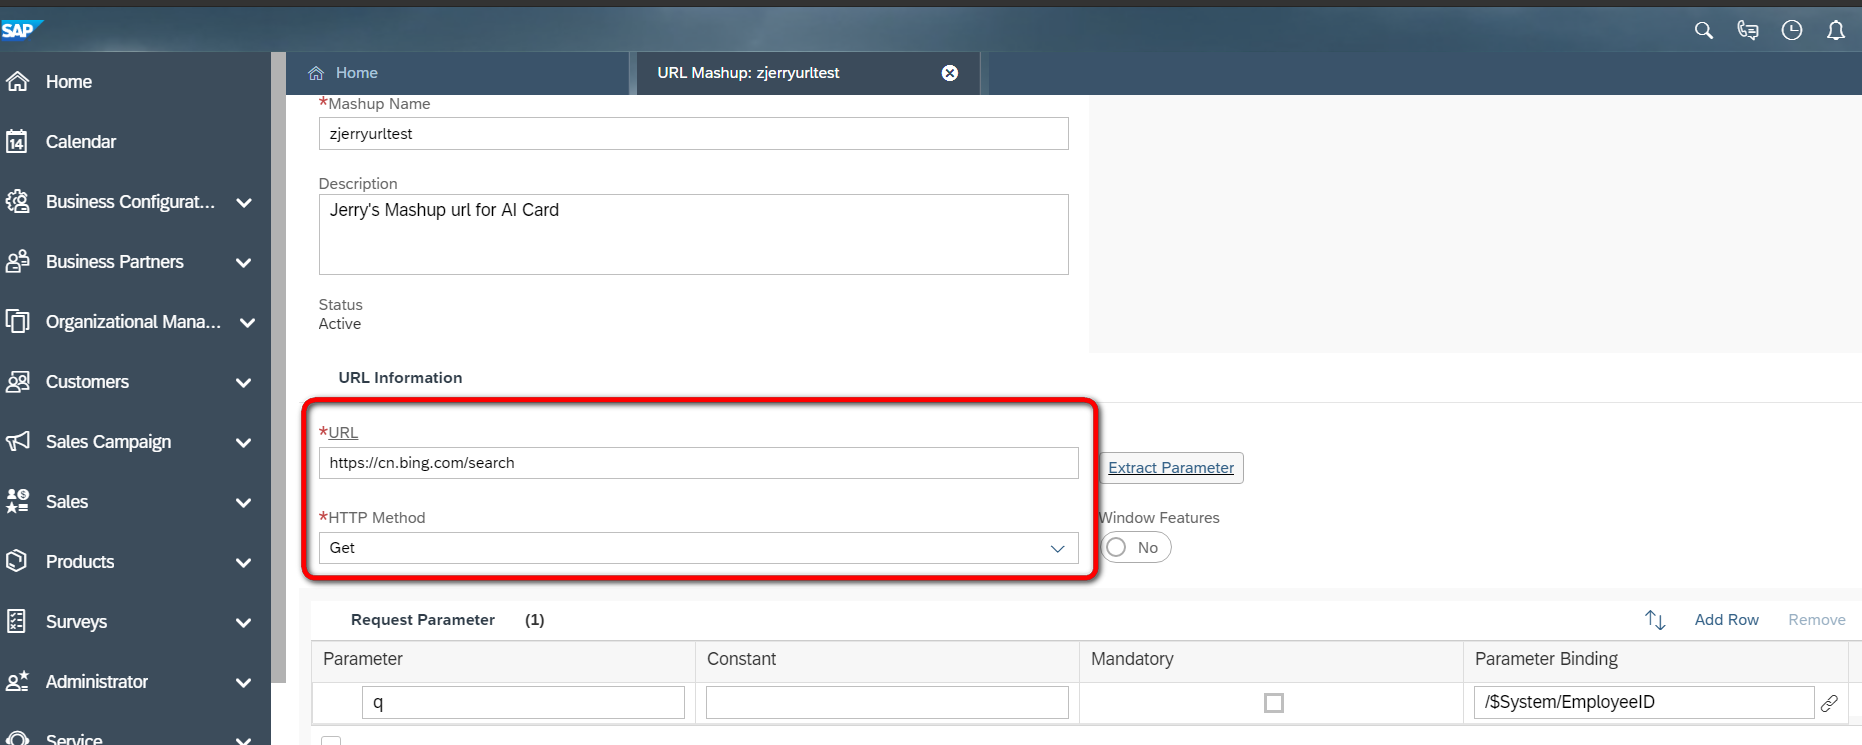Viewport: 1862px width, 745px height.
Task: Expand Administrator menu chevron
Action: [x=244, y=683]
